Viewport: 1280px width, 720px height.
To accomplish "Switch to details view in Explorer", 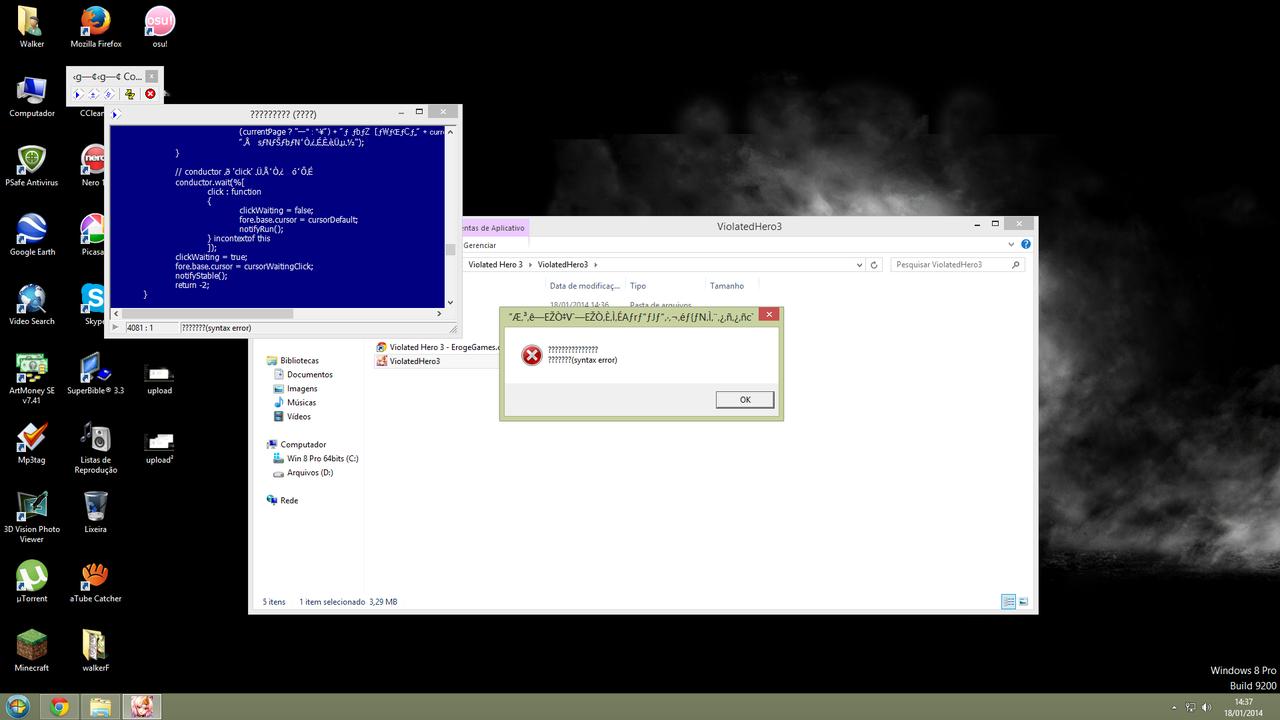I will point(1008,602).
